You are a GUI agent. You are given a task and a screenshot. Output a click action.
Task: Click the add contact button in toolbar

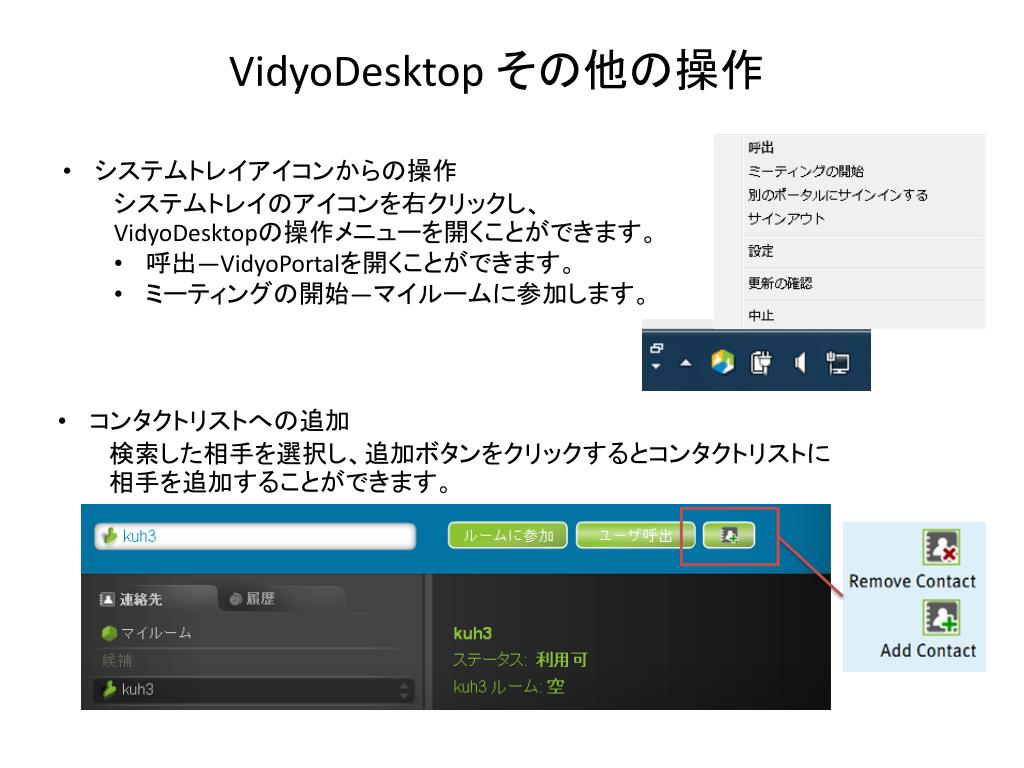pos(729,536)
